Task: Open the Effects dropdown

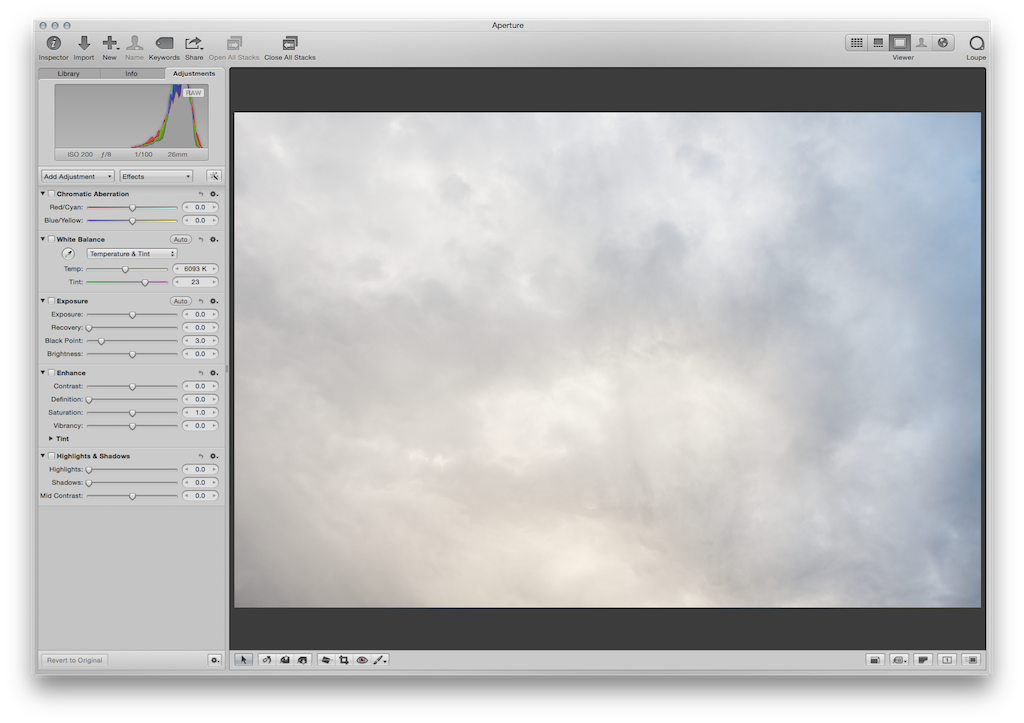Action: 156,176
